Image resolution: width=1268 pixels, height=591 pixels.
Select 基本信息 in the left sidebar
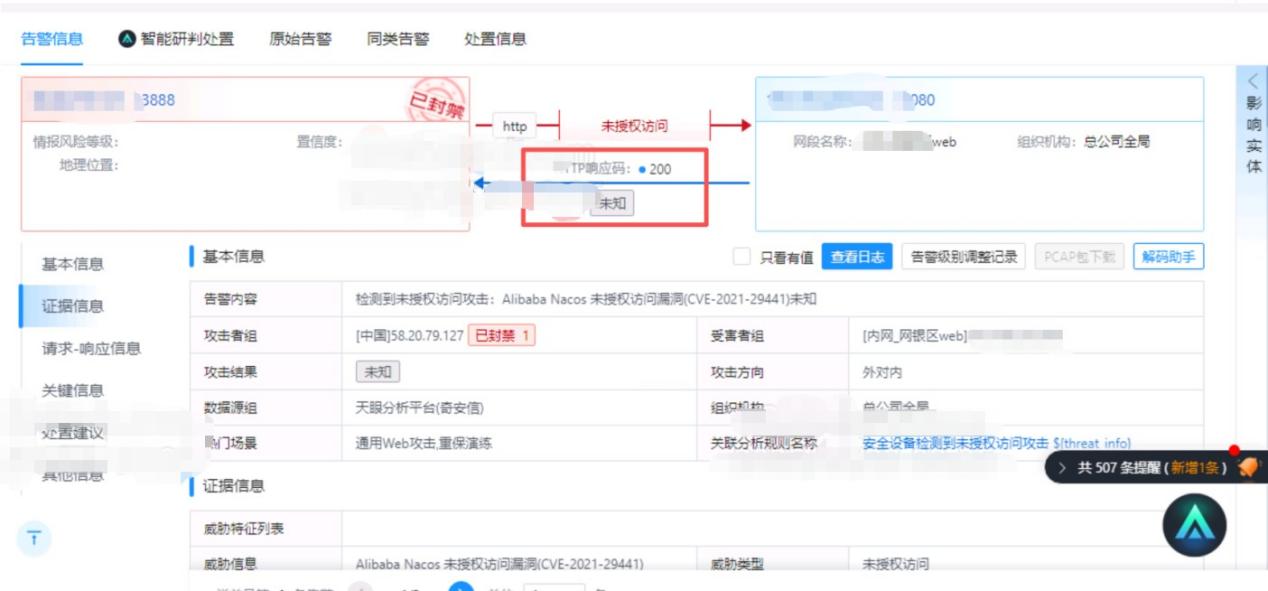[72, 264]
